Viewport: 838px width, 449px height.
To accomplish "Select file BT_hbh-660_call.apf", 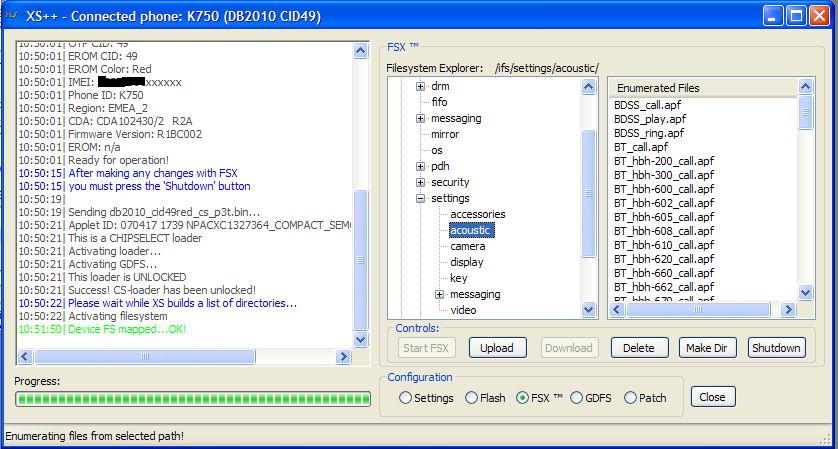I will [x=664, y=273].
